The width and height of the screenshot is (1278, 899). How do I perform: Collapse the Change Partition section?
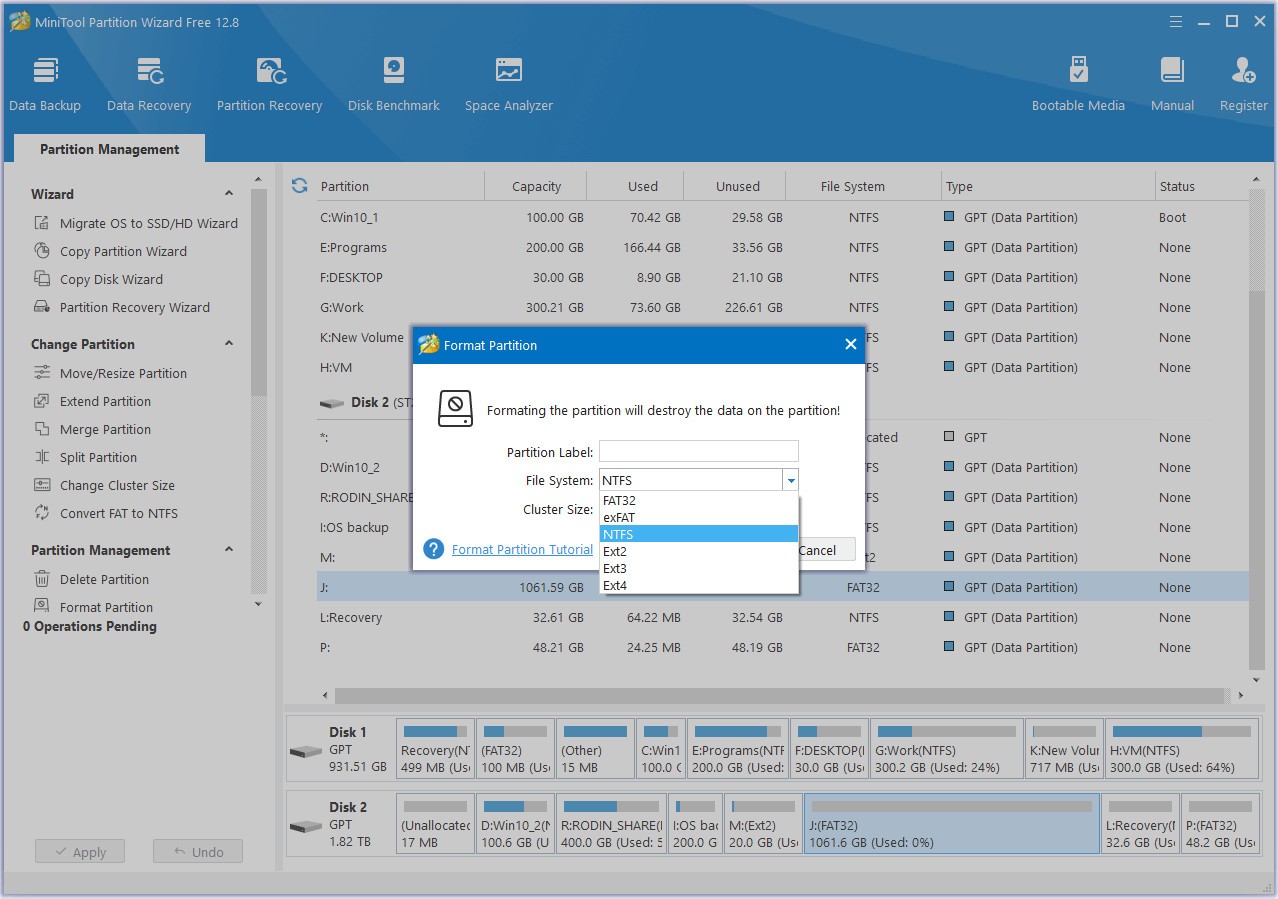click(229, 343)
